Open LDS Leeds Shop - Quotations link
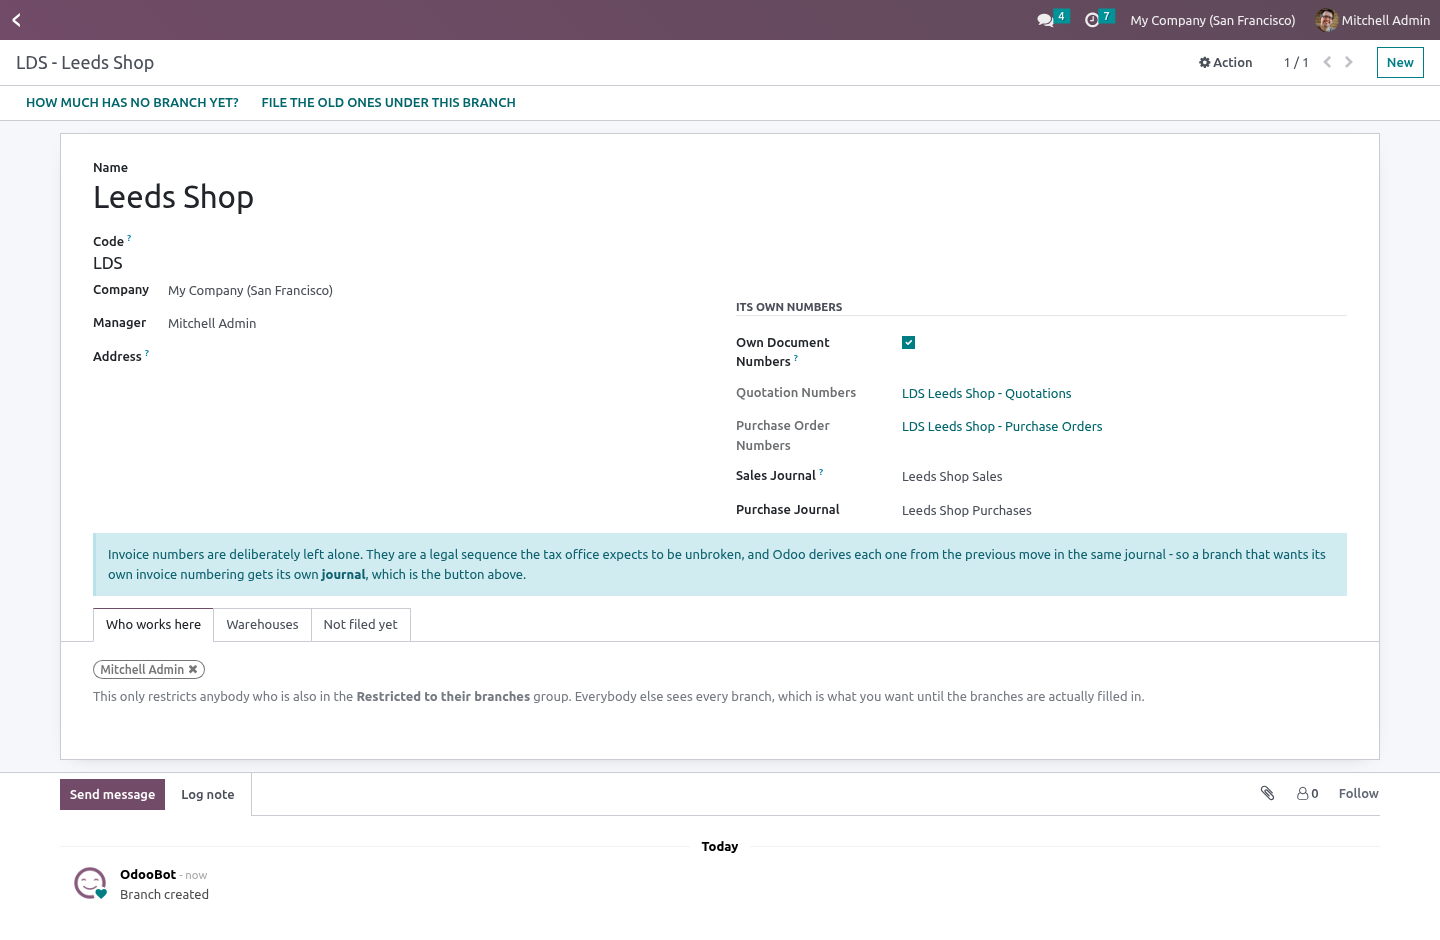1440x940 pixels. [986, 394]
